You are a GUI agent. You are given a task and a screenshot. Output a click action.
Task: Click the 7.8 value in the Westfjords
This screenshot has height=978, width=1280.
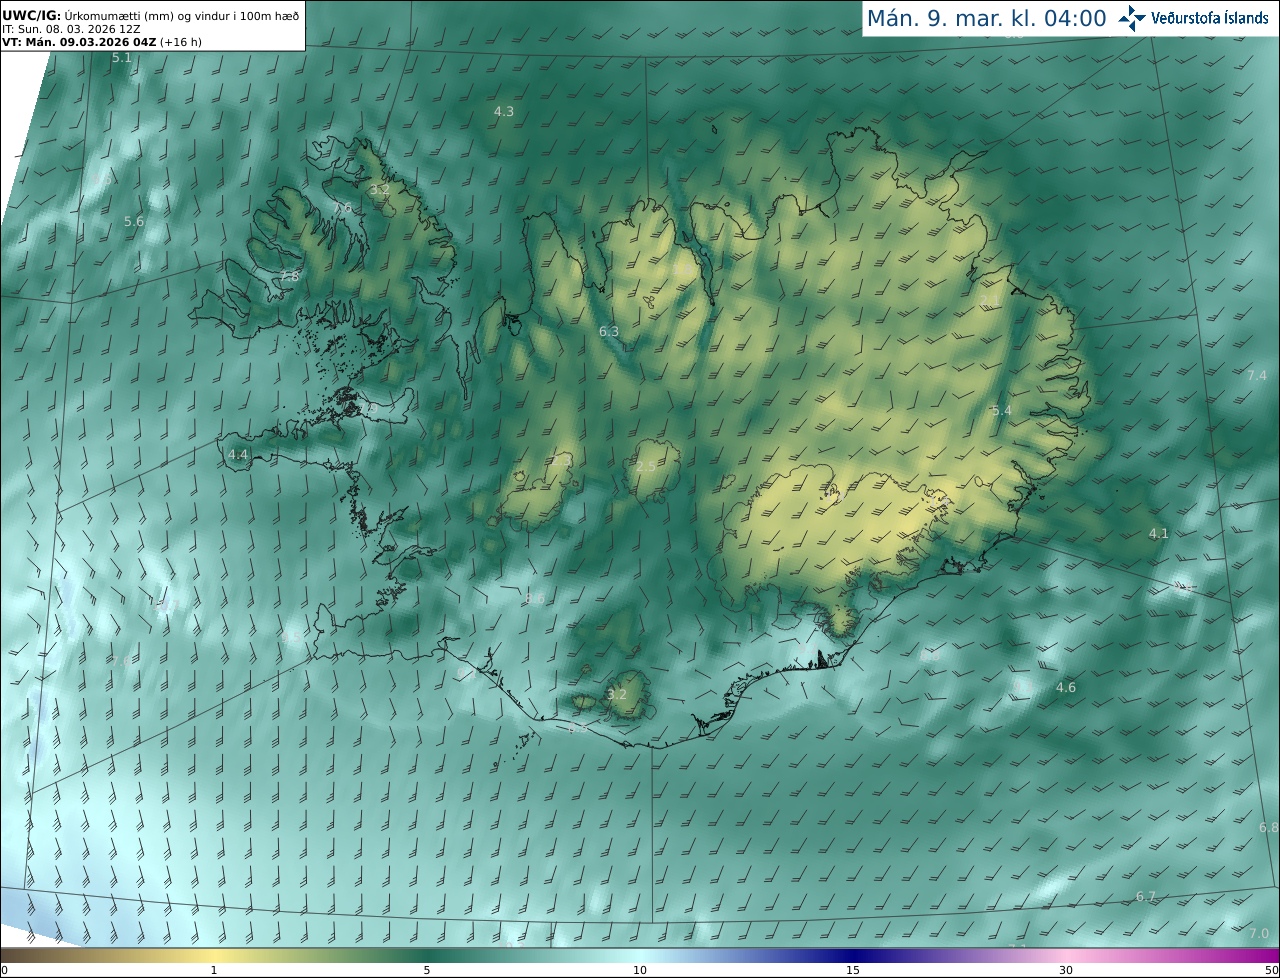coord(289,276)
